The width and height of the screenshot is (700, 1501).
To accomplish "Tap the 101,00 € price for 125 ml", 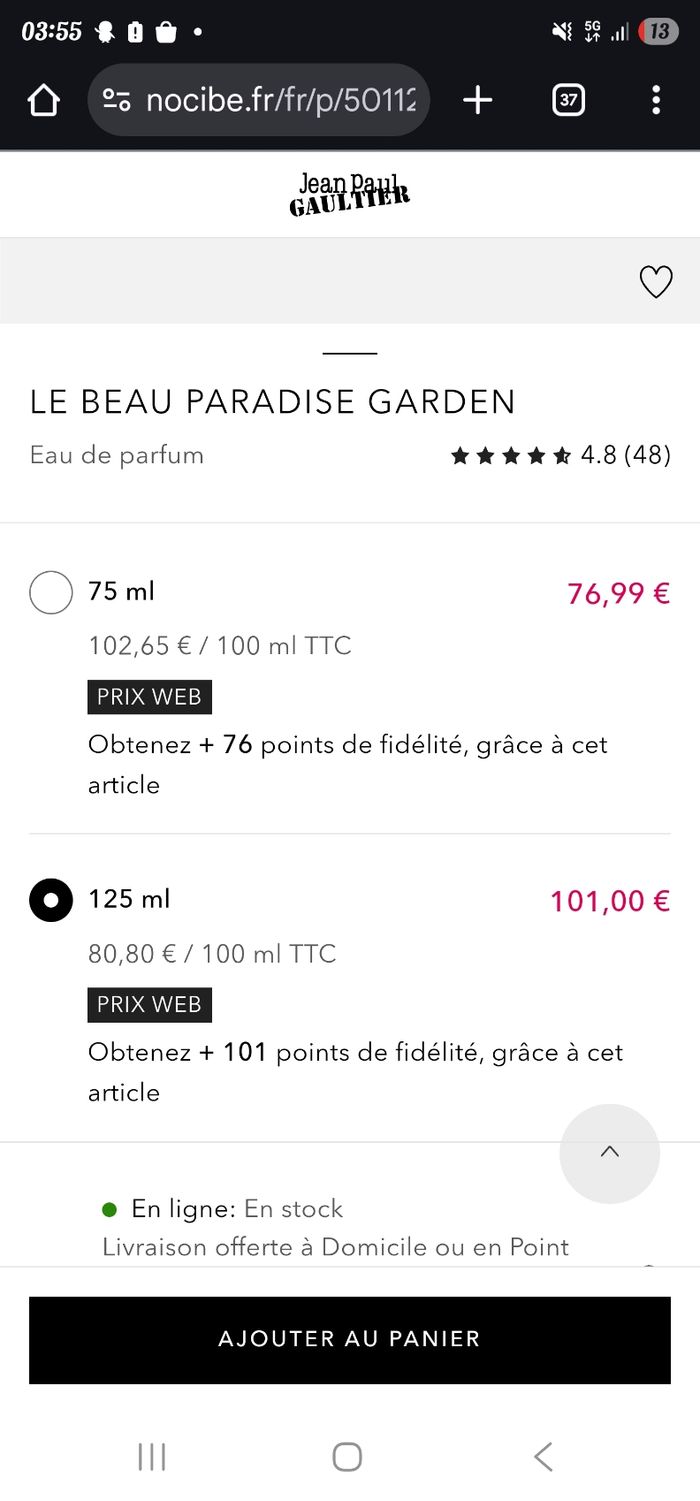I will point(609,901).
